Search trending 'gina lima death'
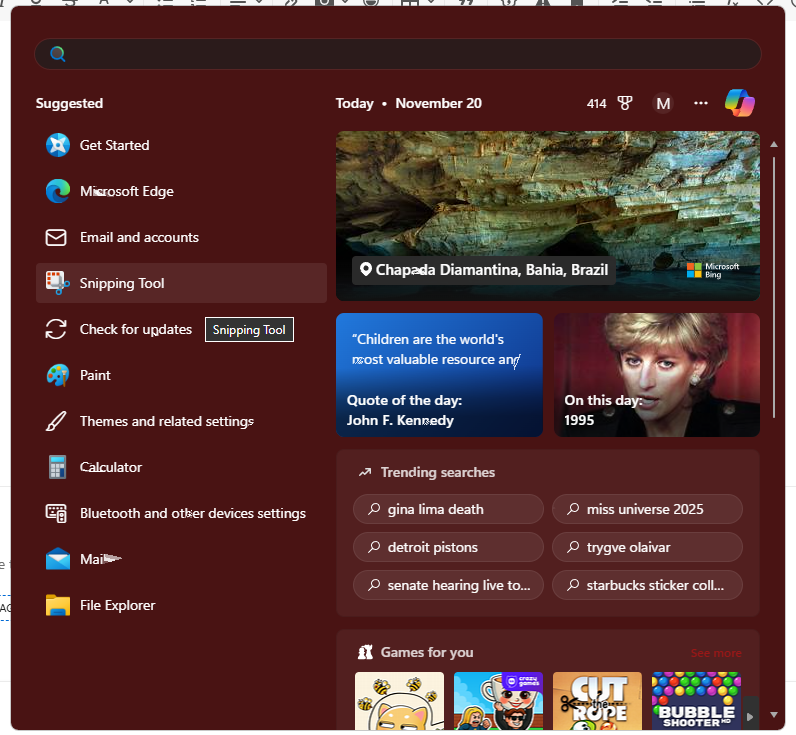 point(448,509)
